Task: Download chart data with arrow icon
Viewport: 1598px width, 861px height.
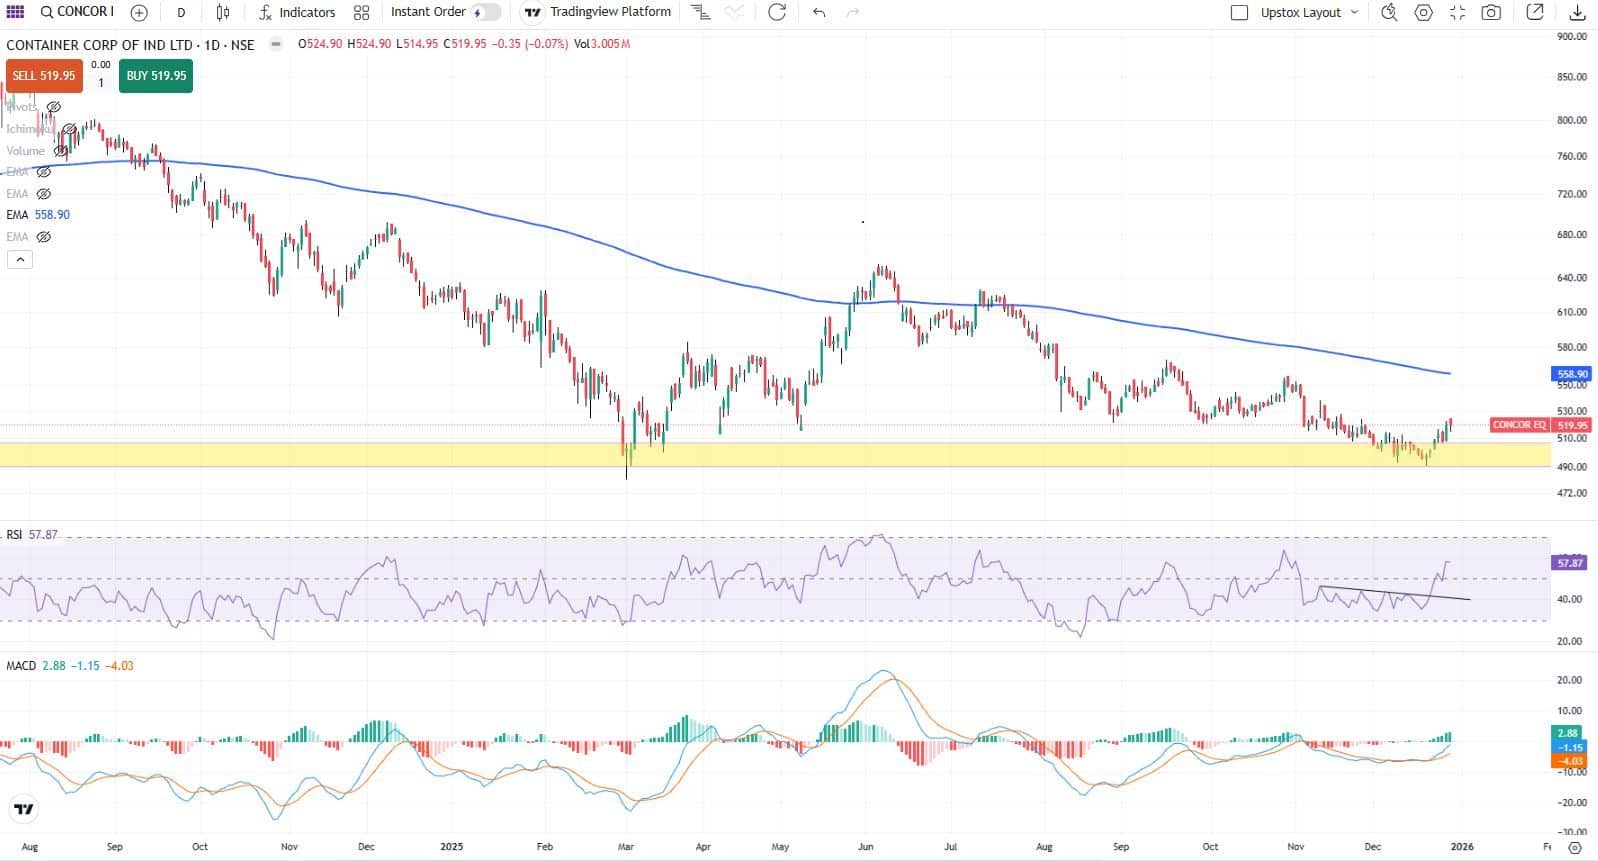Action: tap(1577, 13)
